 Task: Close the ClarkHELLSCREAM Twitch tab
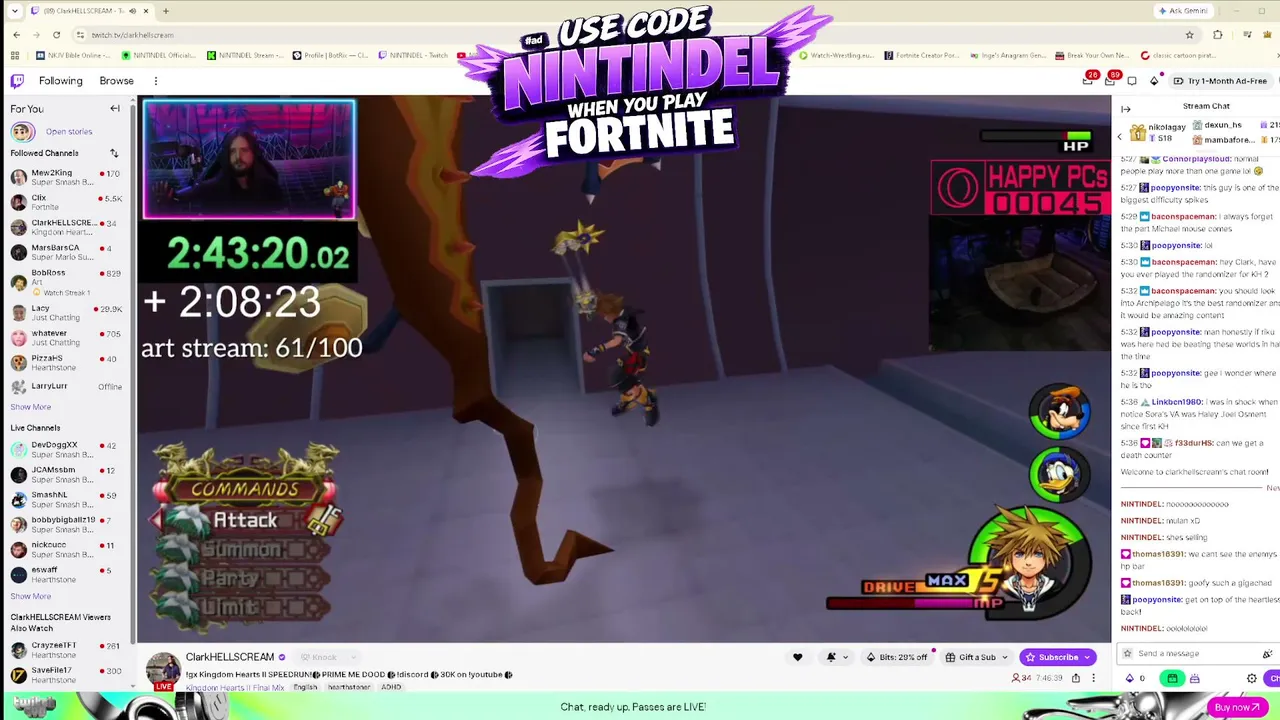(x=146, y=11)
